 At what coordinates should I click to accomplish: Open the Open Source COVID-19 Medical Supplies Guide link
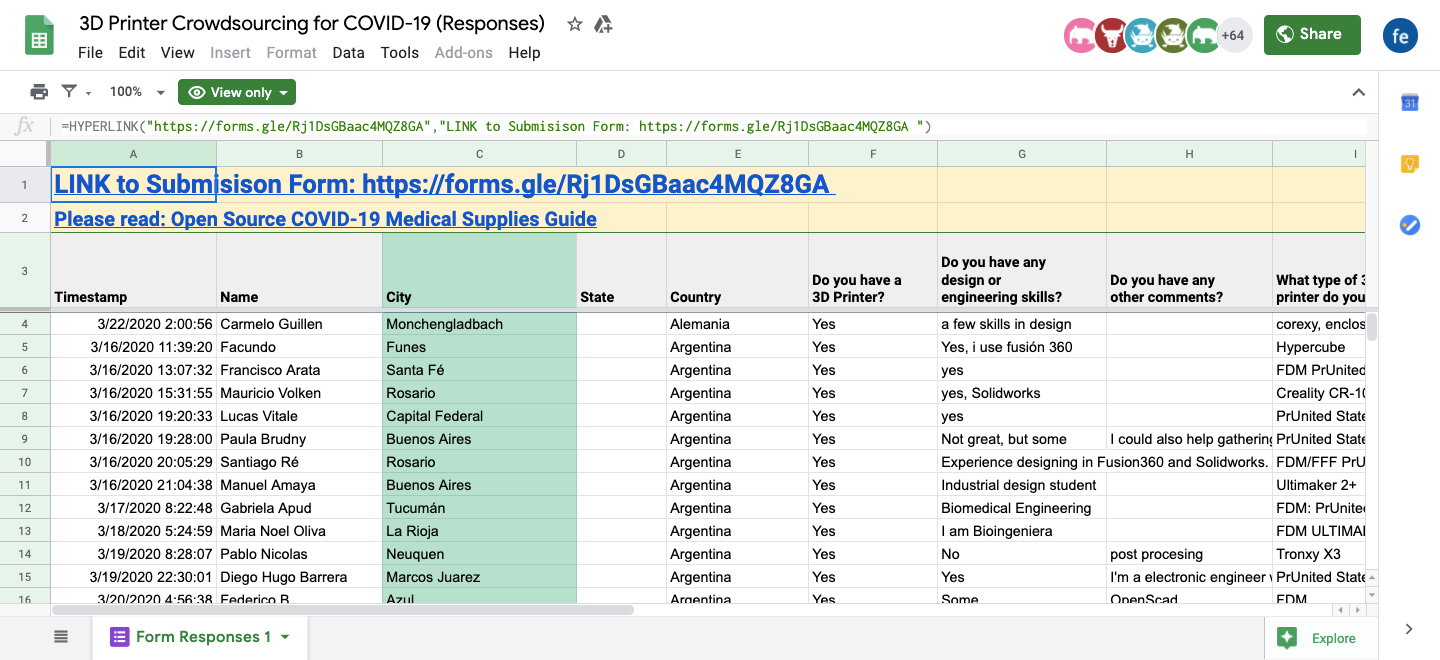(x=325, y=219)
